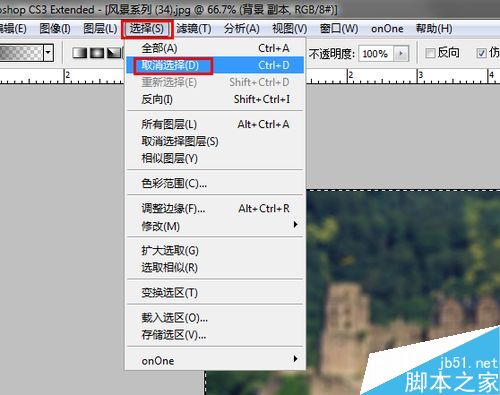Choose 相似图层(Y) entry
The width and height of the screenshot is (500, 395).
(x=215, y=159)
